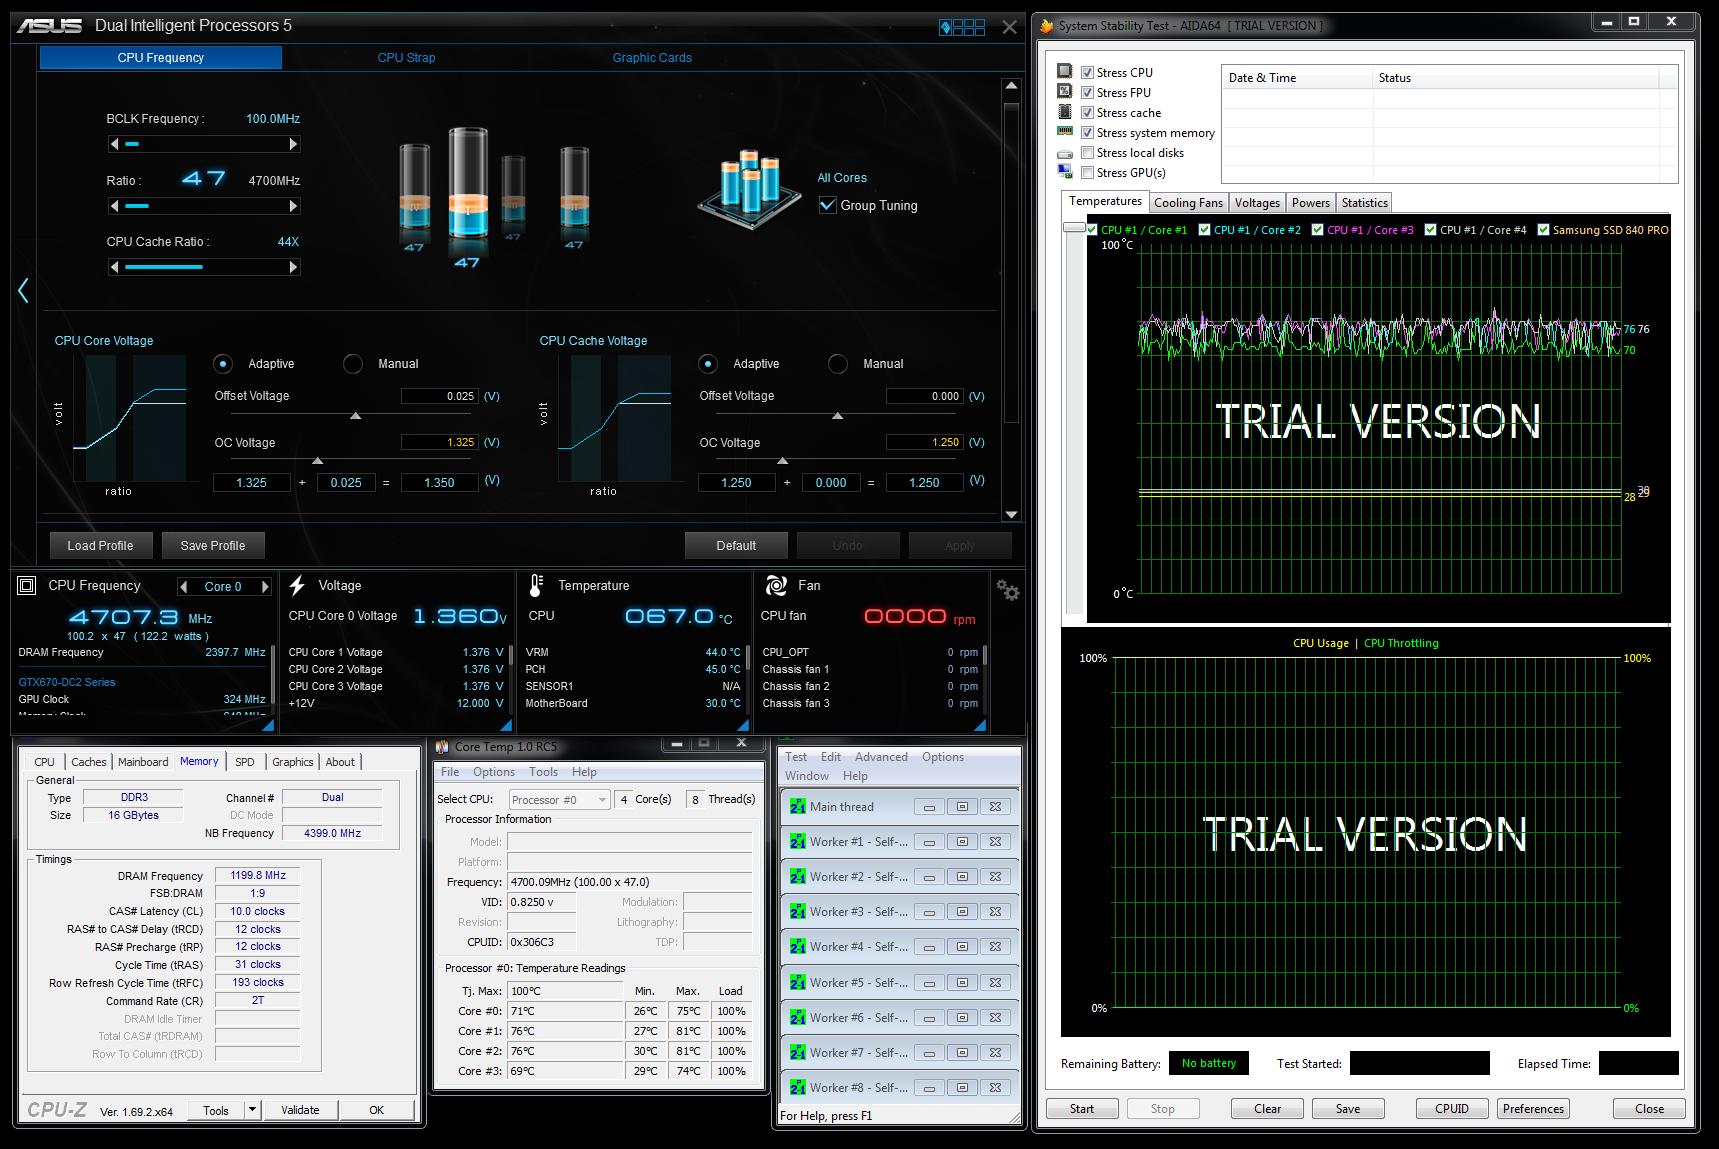Enable the Stress GPU(s) checkbox

coord(1087,173)
